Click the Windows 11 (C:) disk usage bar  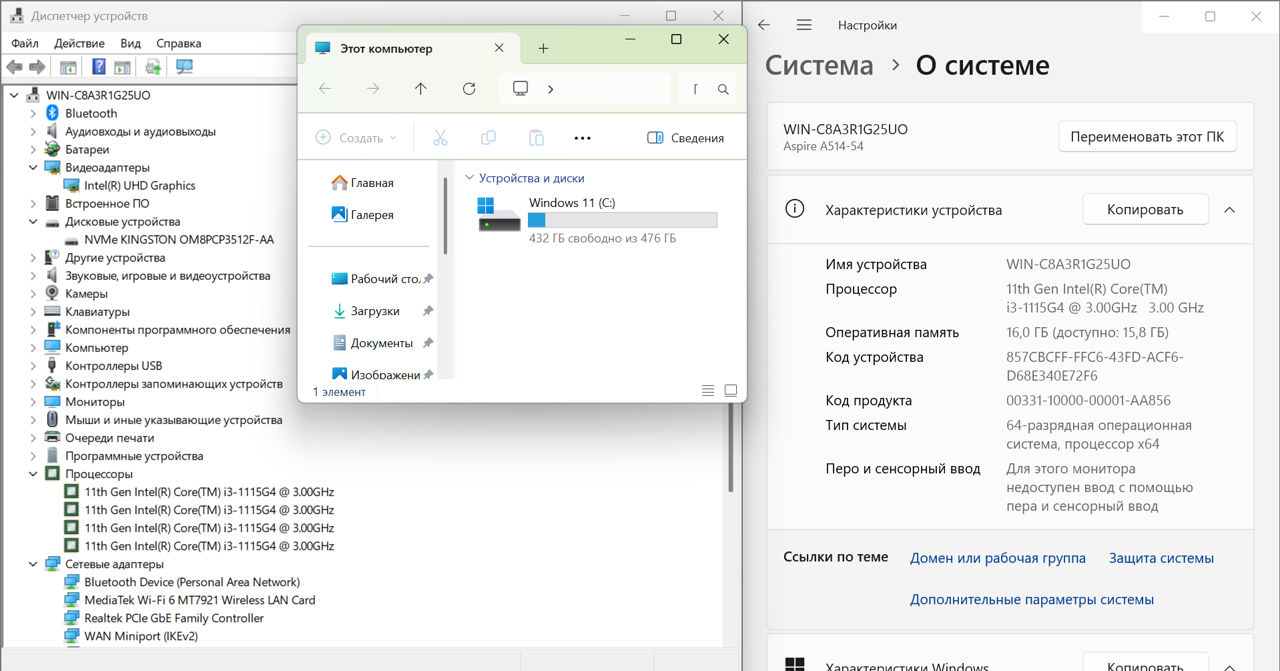622,220
